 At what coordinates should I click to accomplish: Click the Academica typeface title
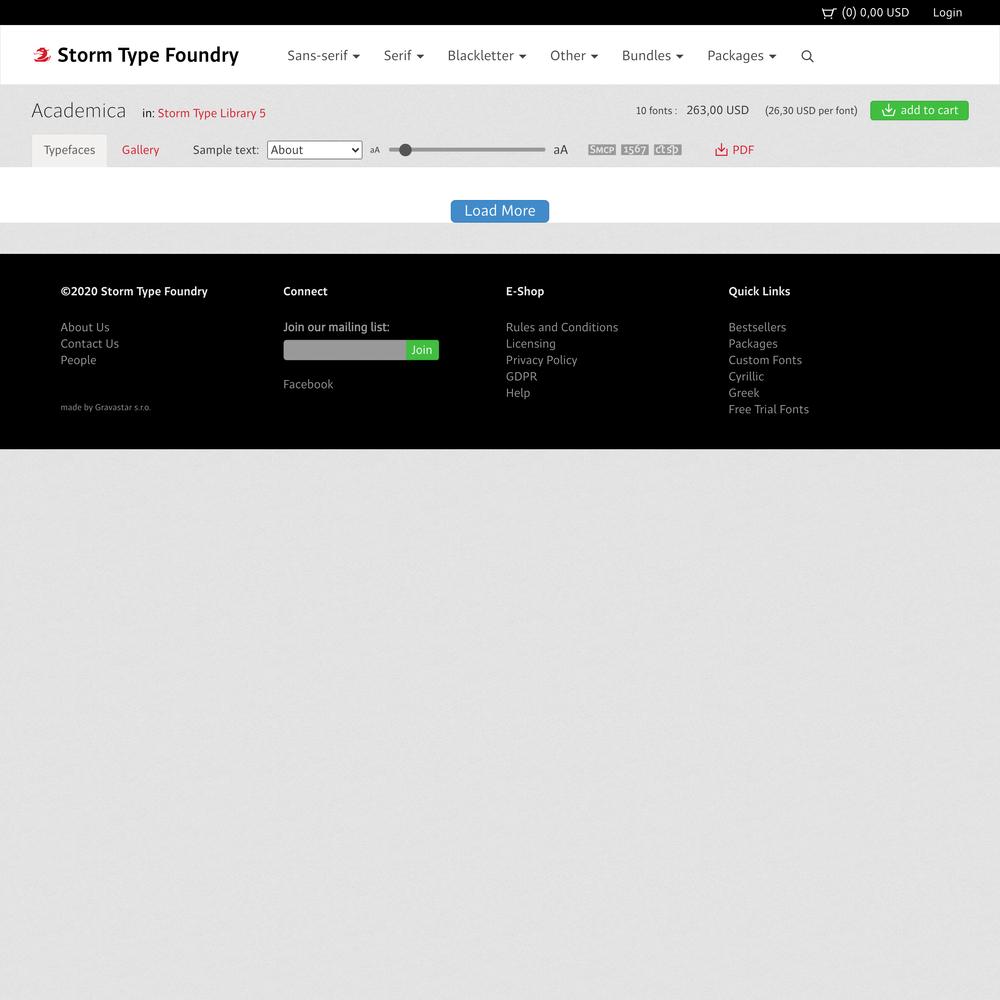click(x=78, y=111)
